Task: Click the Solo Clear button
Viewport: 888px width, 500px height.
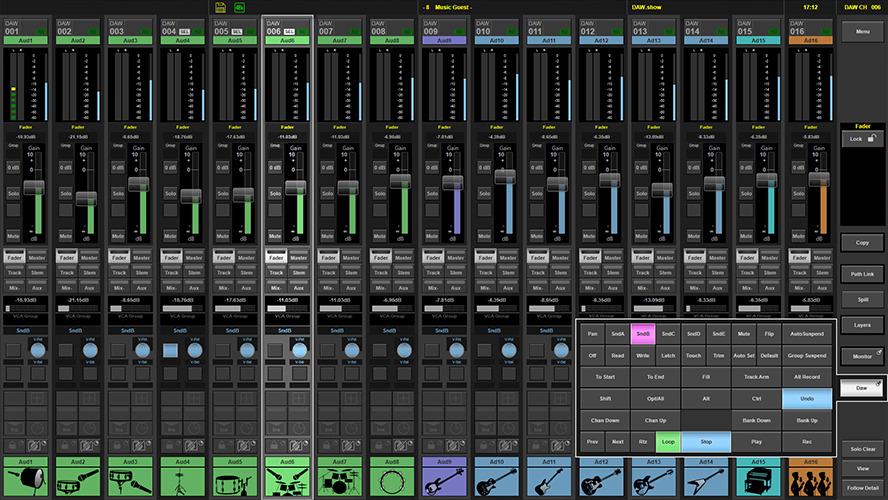Action: point(861,449)
